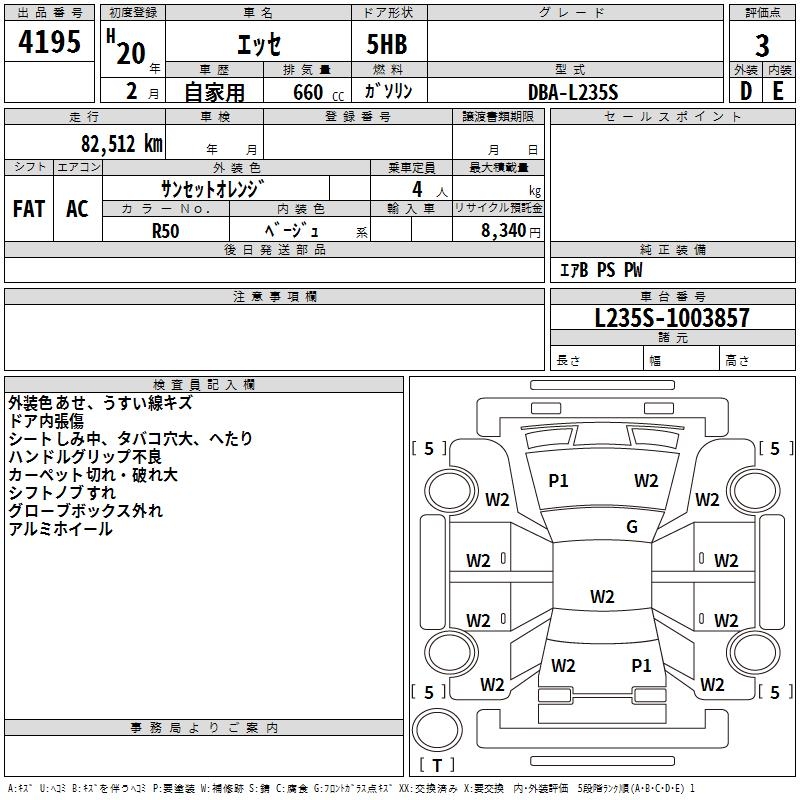This screenshot has width=800, height=800.
Task: Select the 後日発送部品 header
Action: [x=274, y=249]
